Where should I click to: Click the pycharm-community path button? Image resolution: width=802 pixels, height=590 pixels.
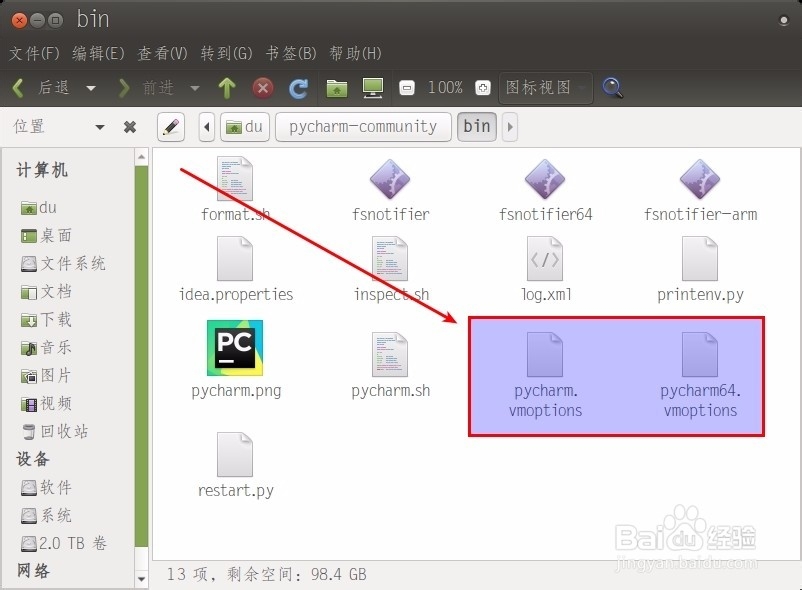tap(363, 127)
